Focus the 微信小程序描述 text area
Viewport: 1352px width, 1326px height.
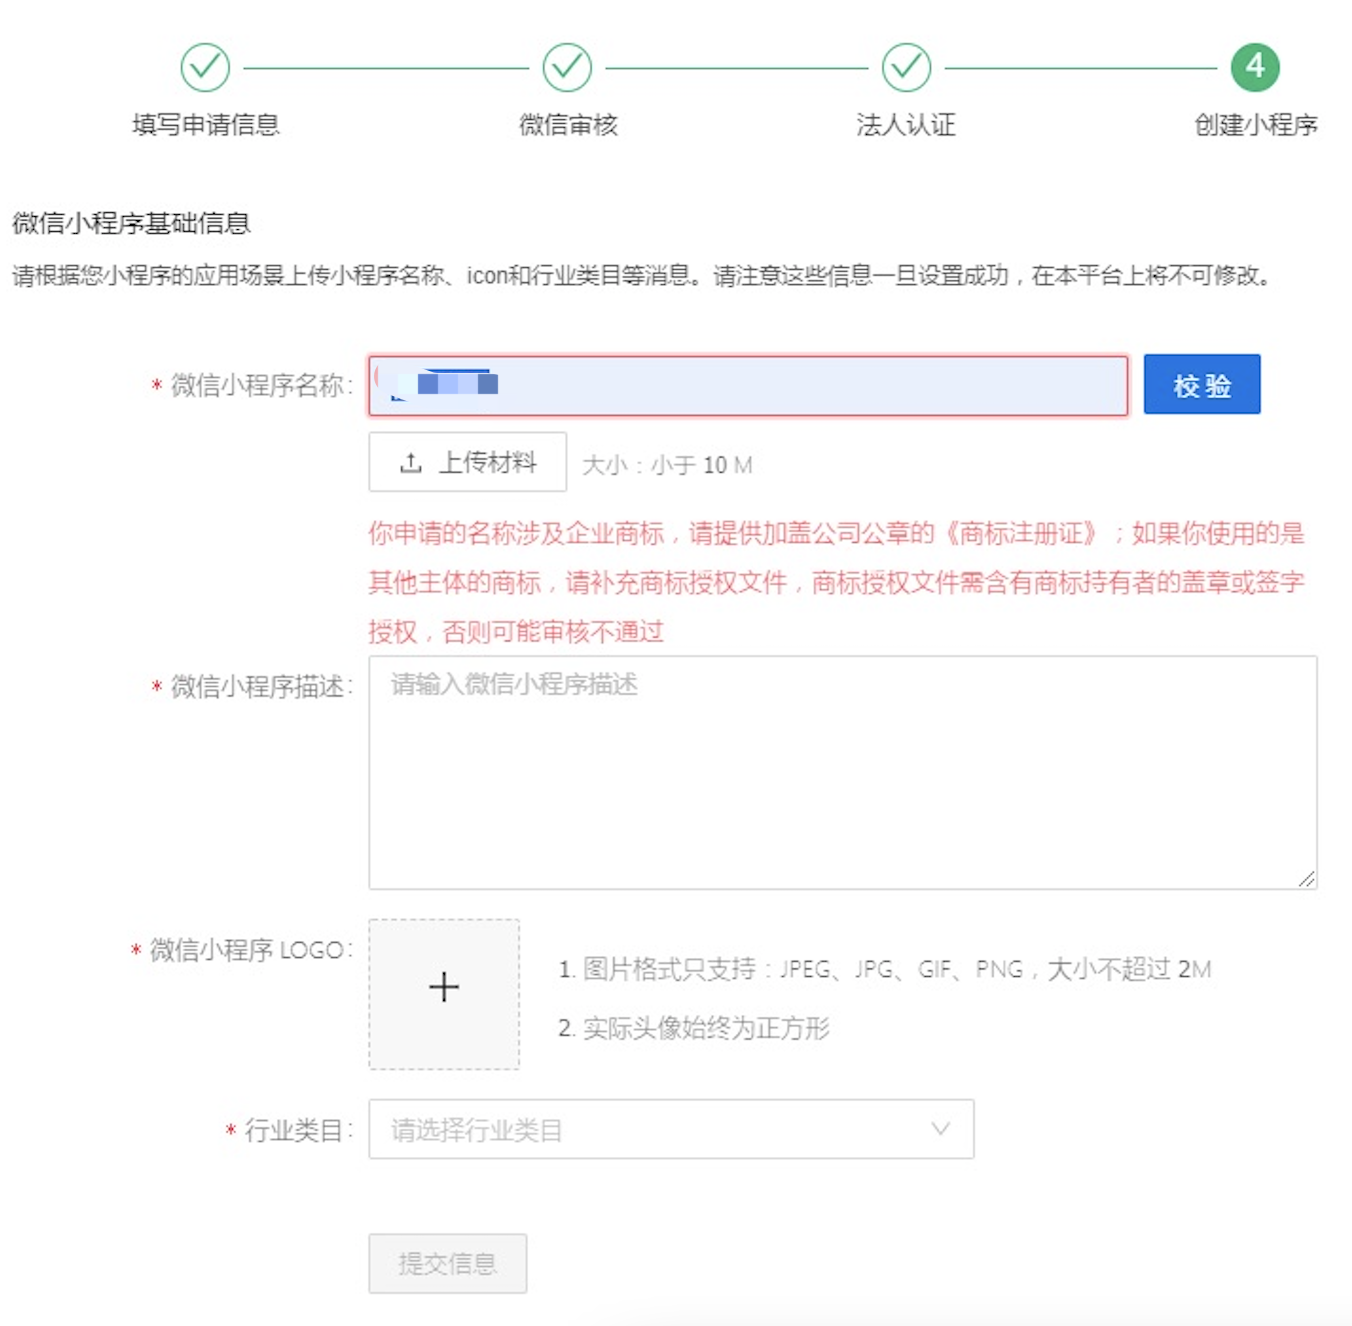tap(843, 773)
